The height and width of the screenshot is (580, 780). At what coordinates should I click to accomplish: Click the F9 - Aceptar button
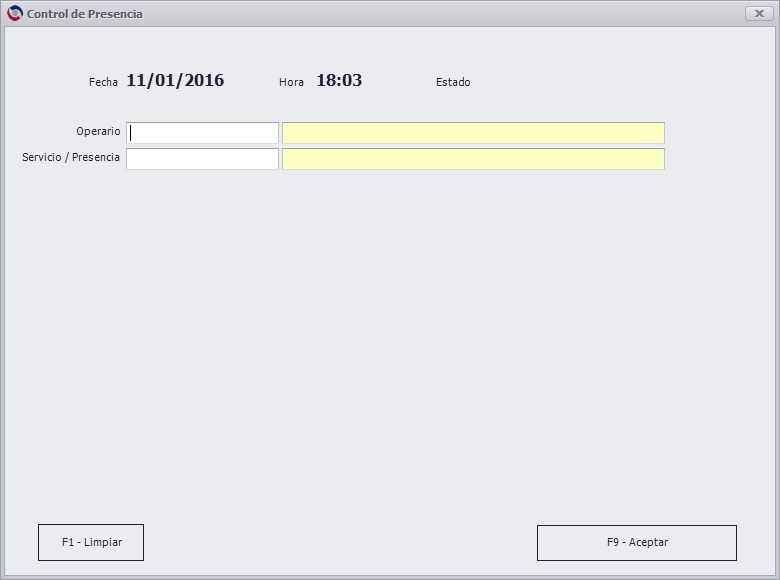(x=637, y=543)
